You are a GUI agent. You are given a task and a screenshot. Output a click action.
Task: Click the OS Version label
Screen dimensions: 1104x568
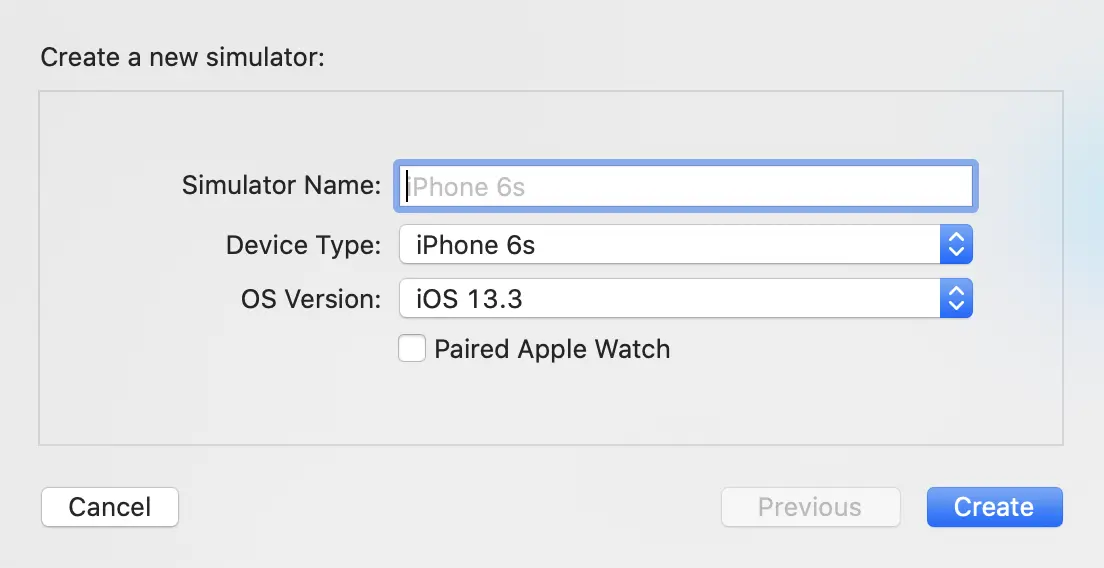click(x=310, y=298)
